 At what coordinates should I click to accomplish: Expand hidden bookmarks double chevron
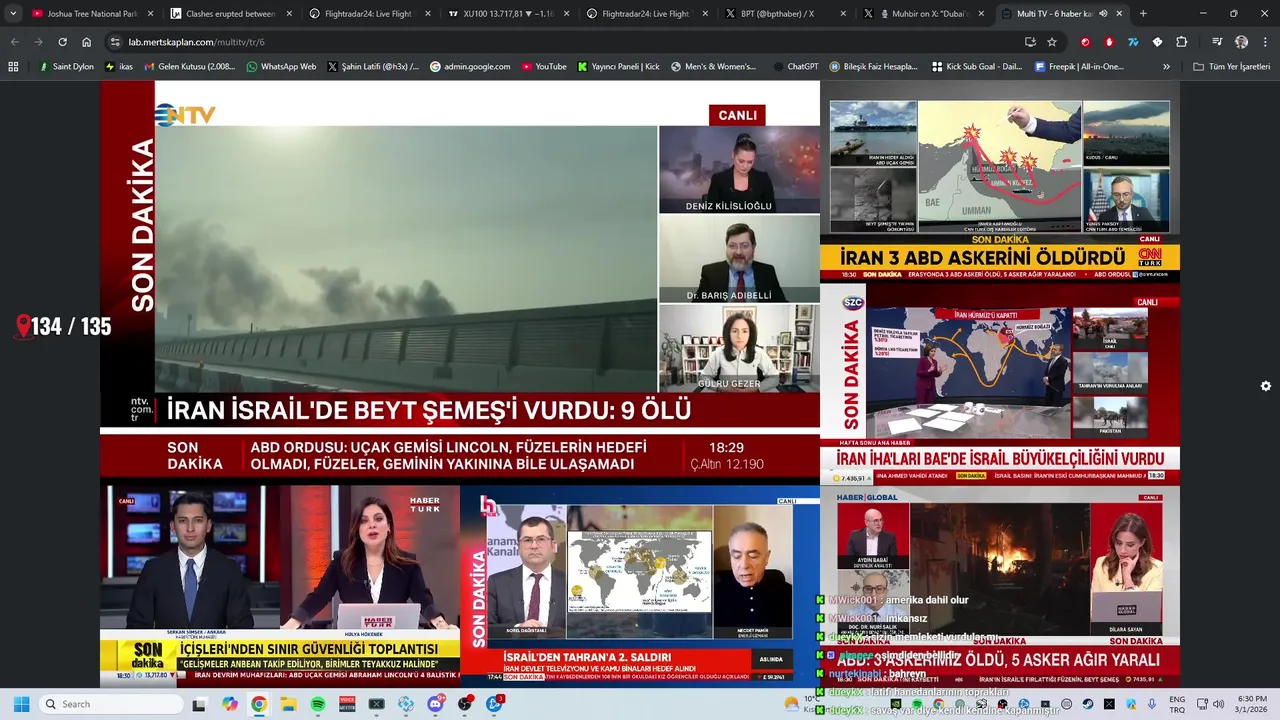coord(1166,67)
